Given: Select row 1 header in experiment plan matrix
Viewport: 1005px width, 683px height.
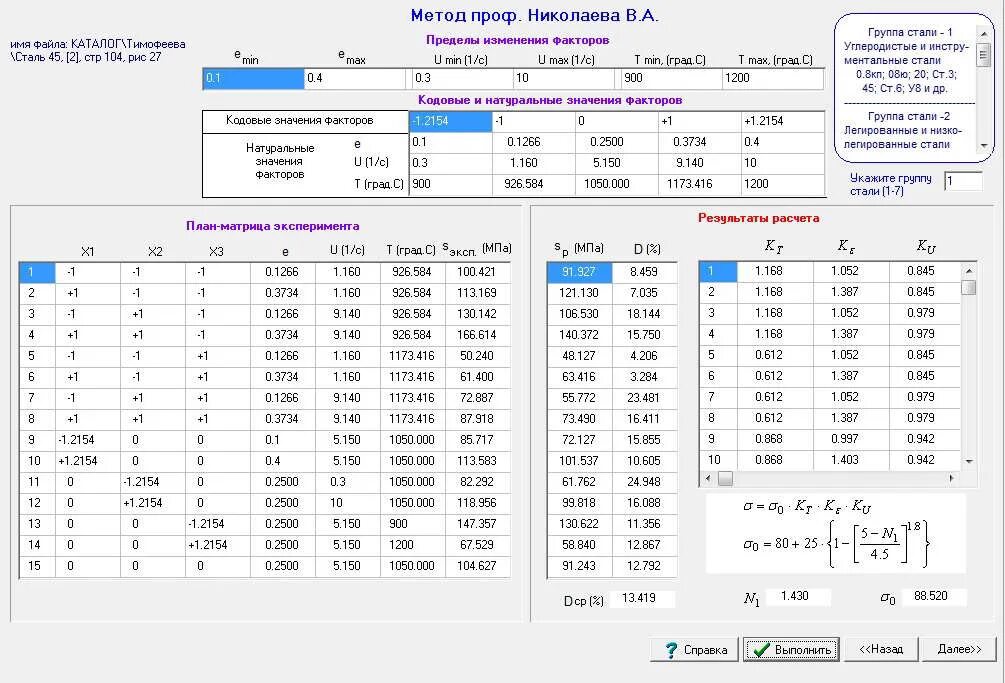Looking at the screenshot, I should 37,272.
